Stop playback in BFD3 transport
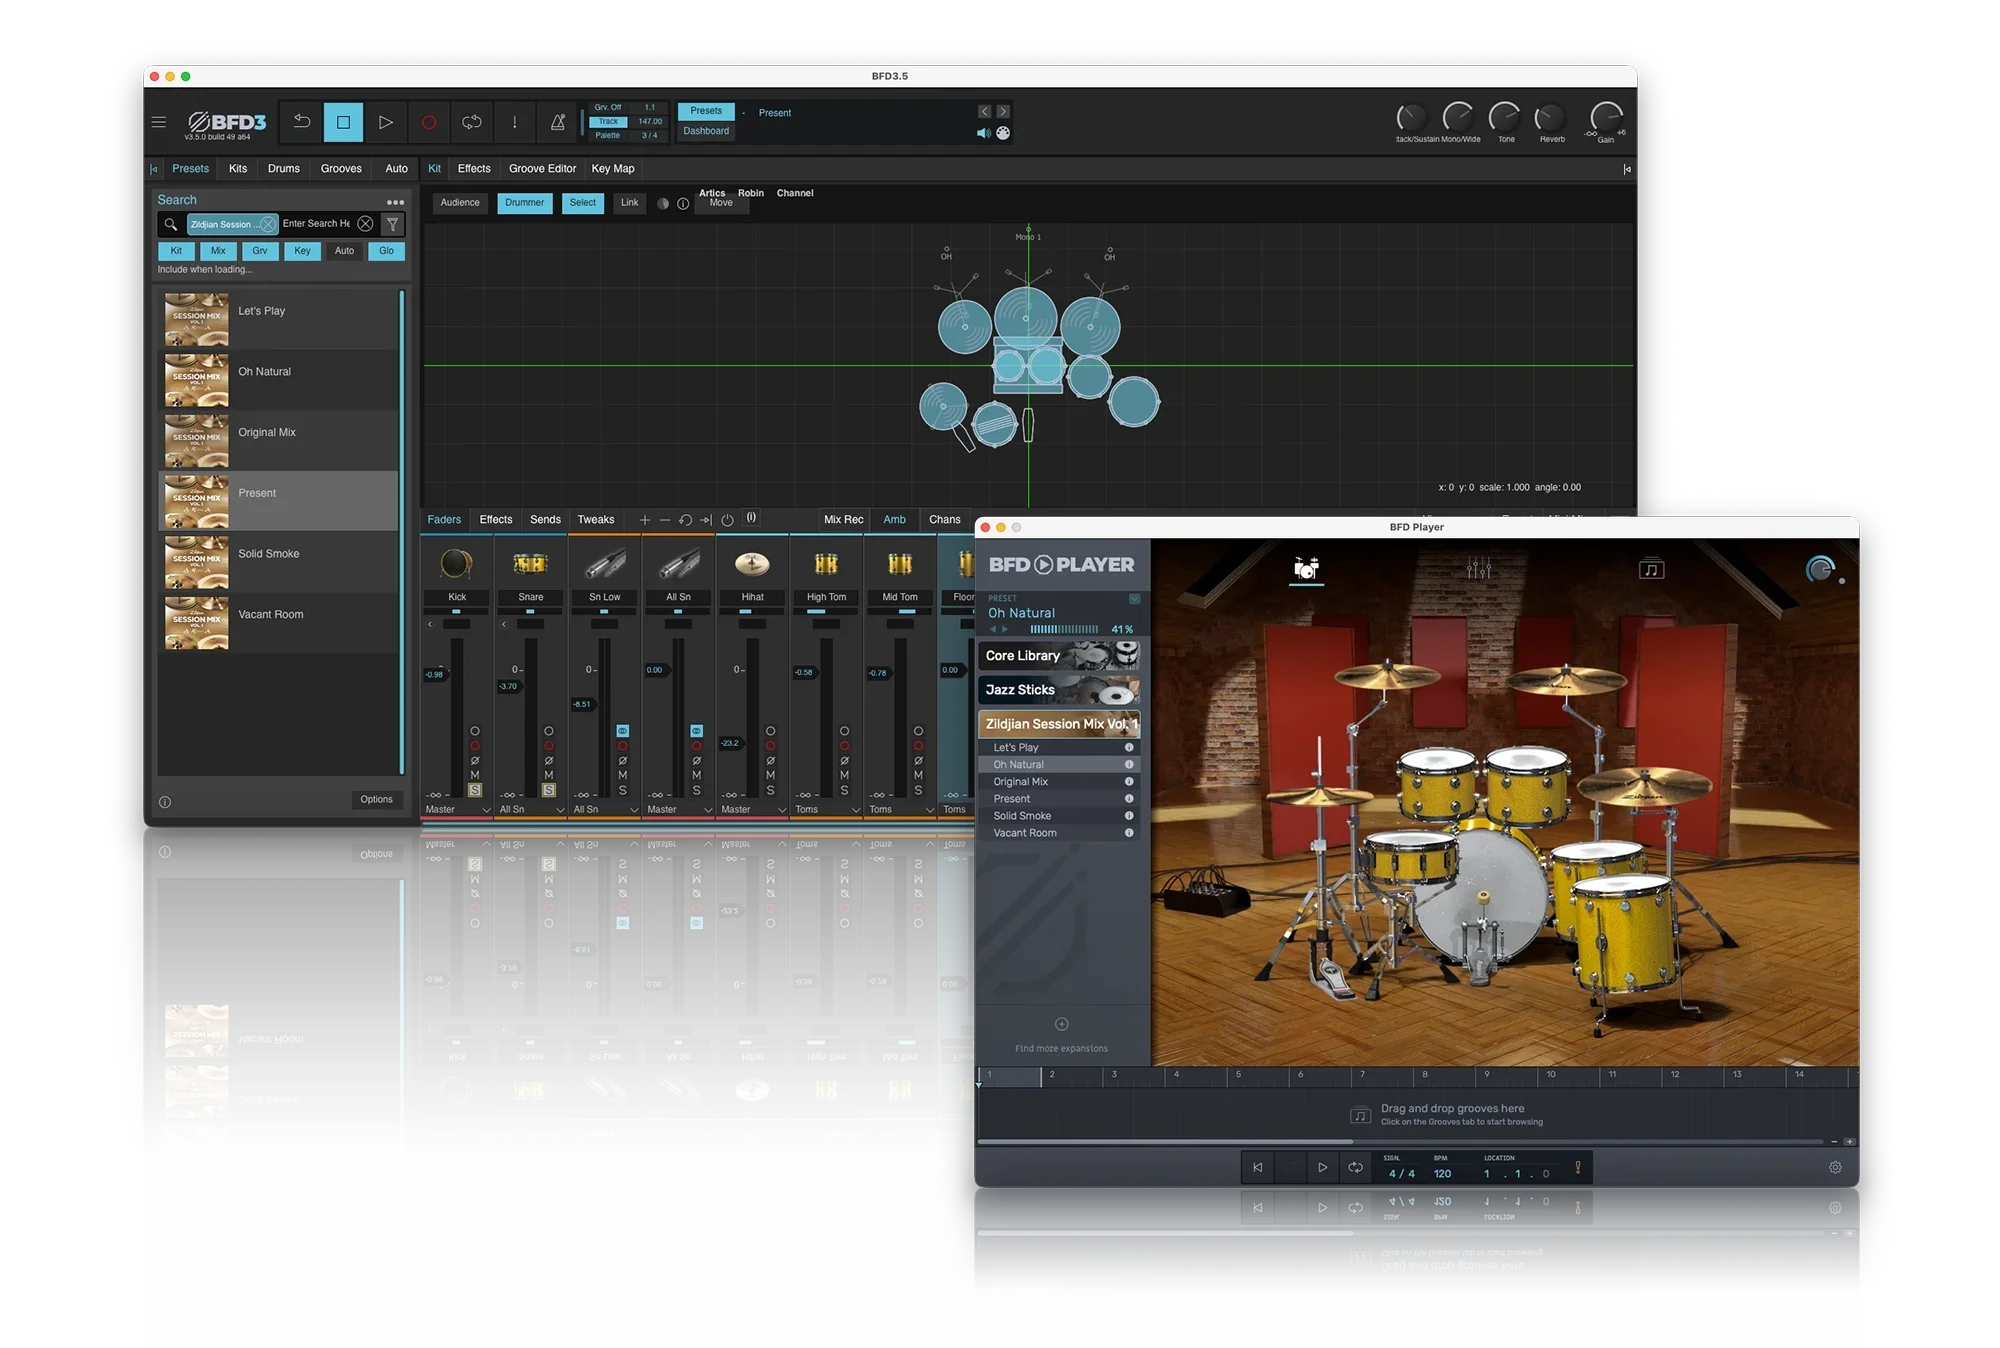This screenshot has height=1348, width=2000. 343,122
